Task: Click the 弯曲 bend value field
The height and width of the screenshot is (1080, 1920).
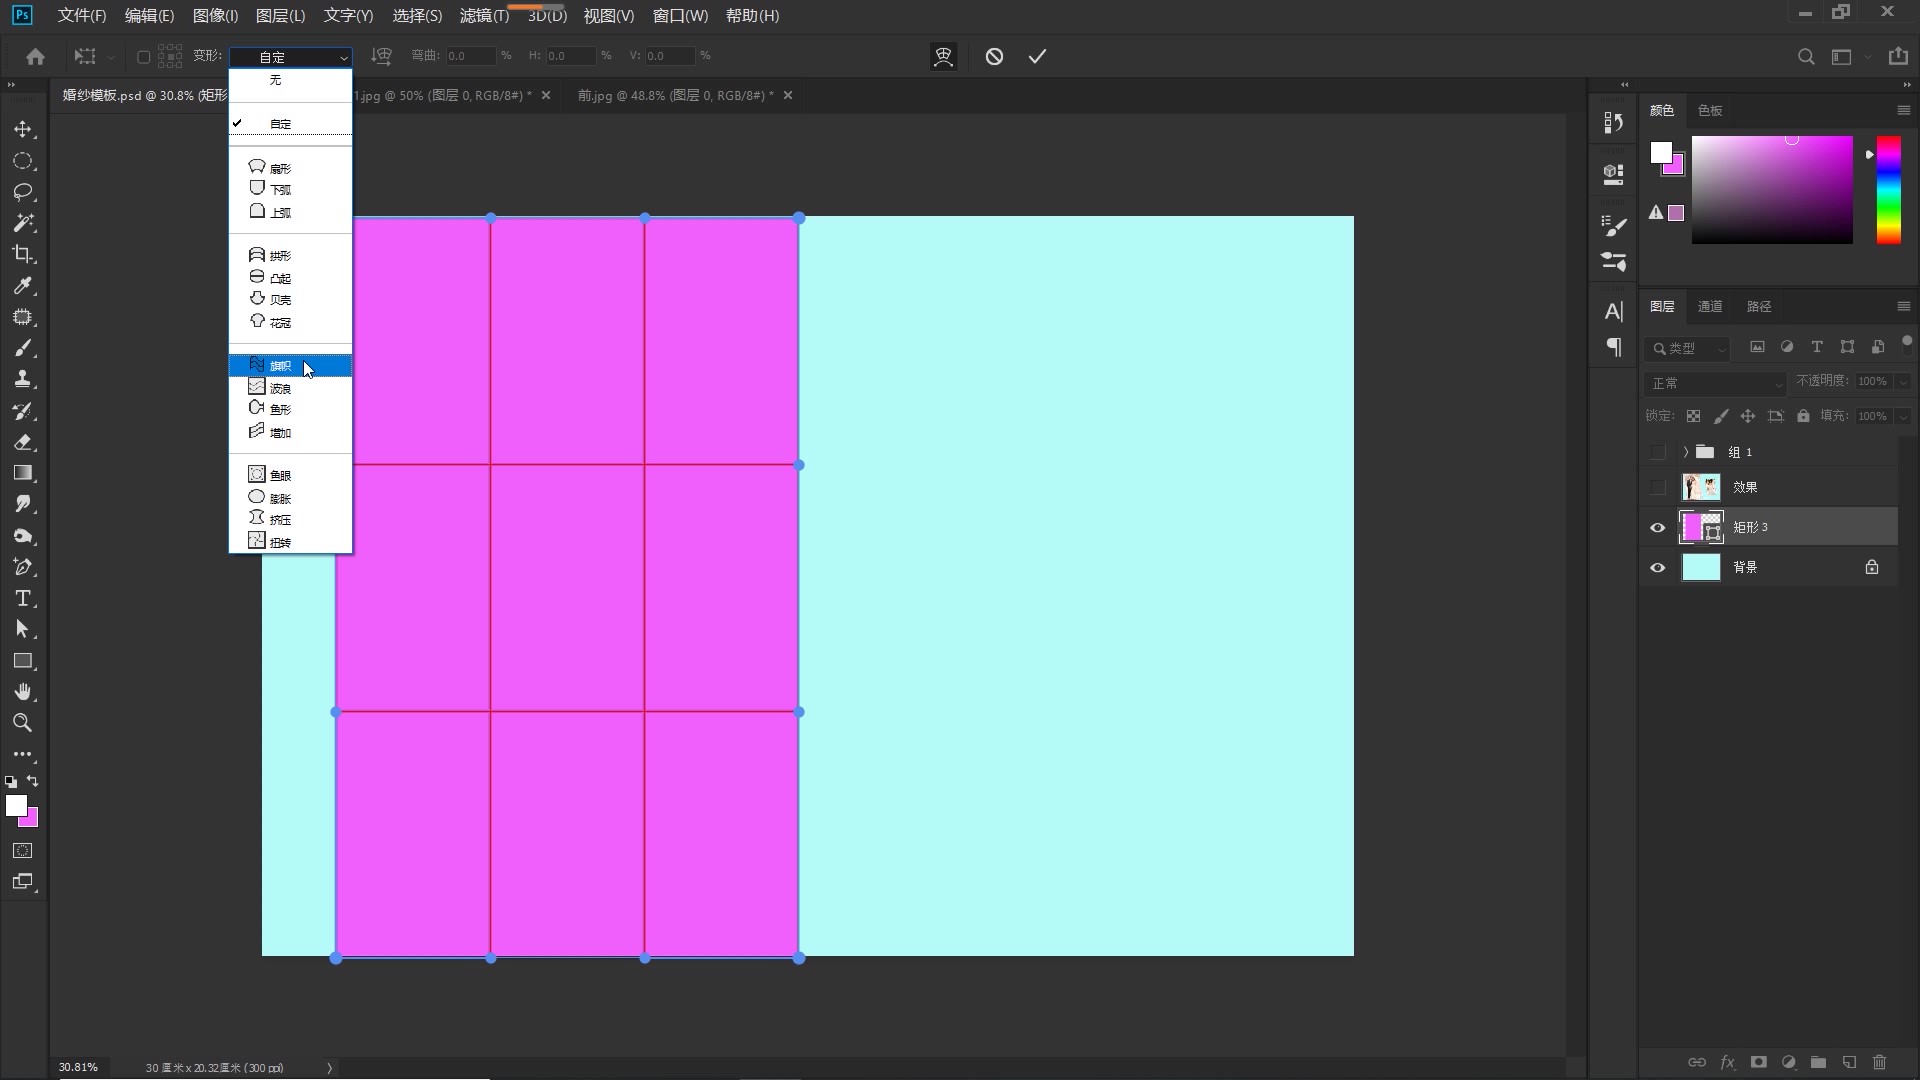Action: (469, 56)
